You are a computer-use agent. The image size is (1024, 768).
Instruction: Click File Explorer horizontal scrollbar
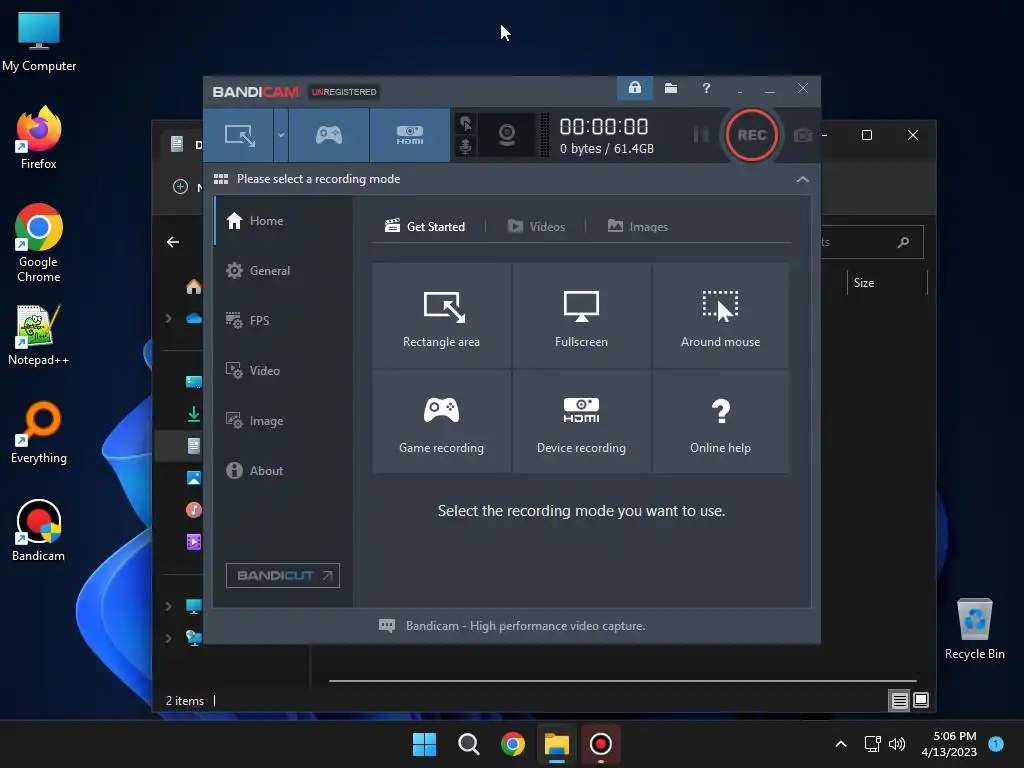622,680
